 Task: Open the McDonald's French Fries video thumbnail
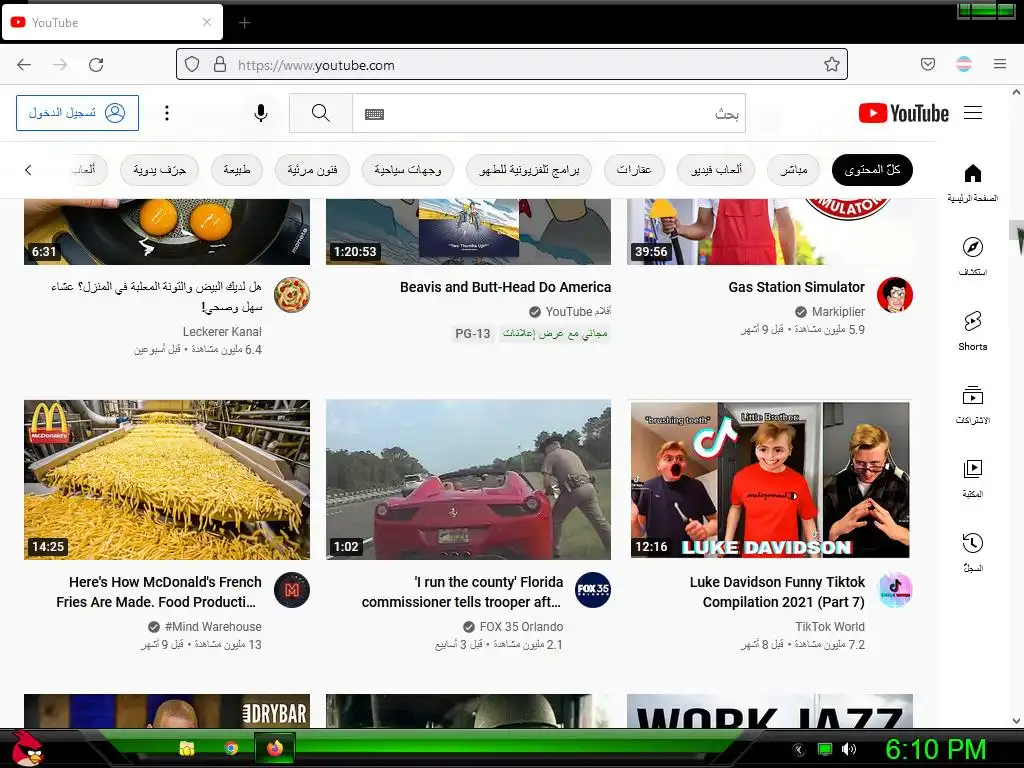(167, 479)
